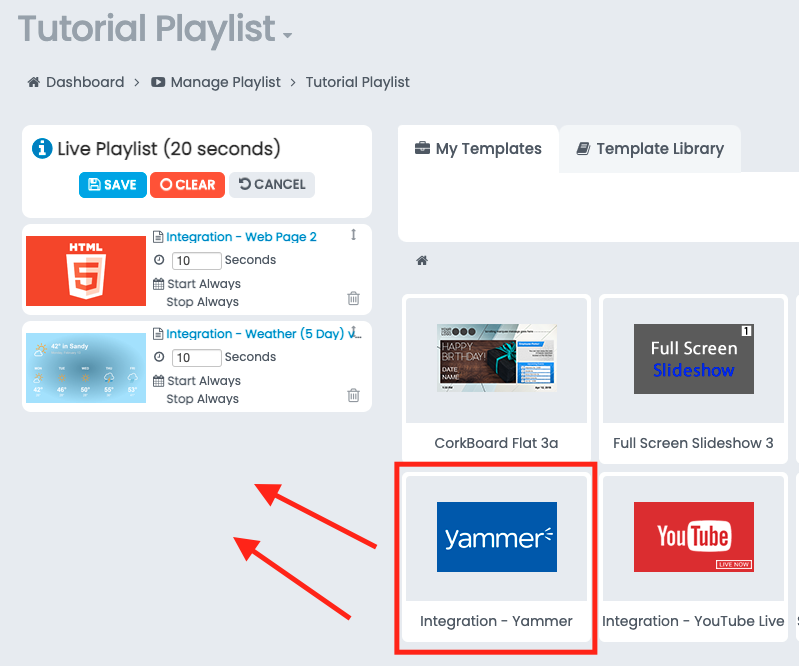Select the YouTube Live template thumbnail

[x=694, y=537]
